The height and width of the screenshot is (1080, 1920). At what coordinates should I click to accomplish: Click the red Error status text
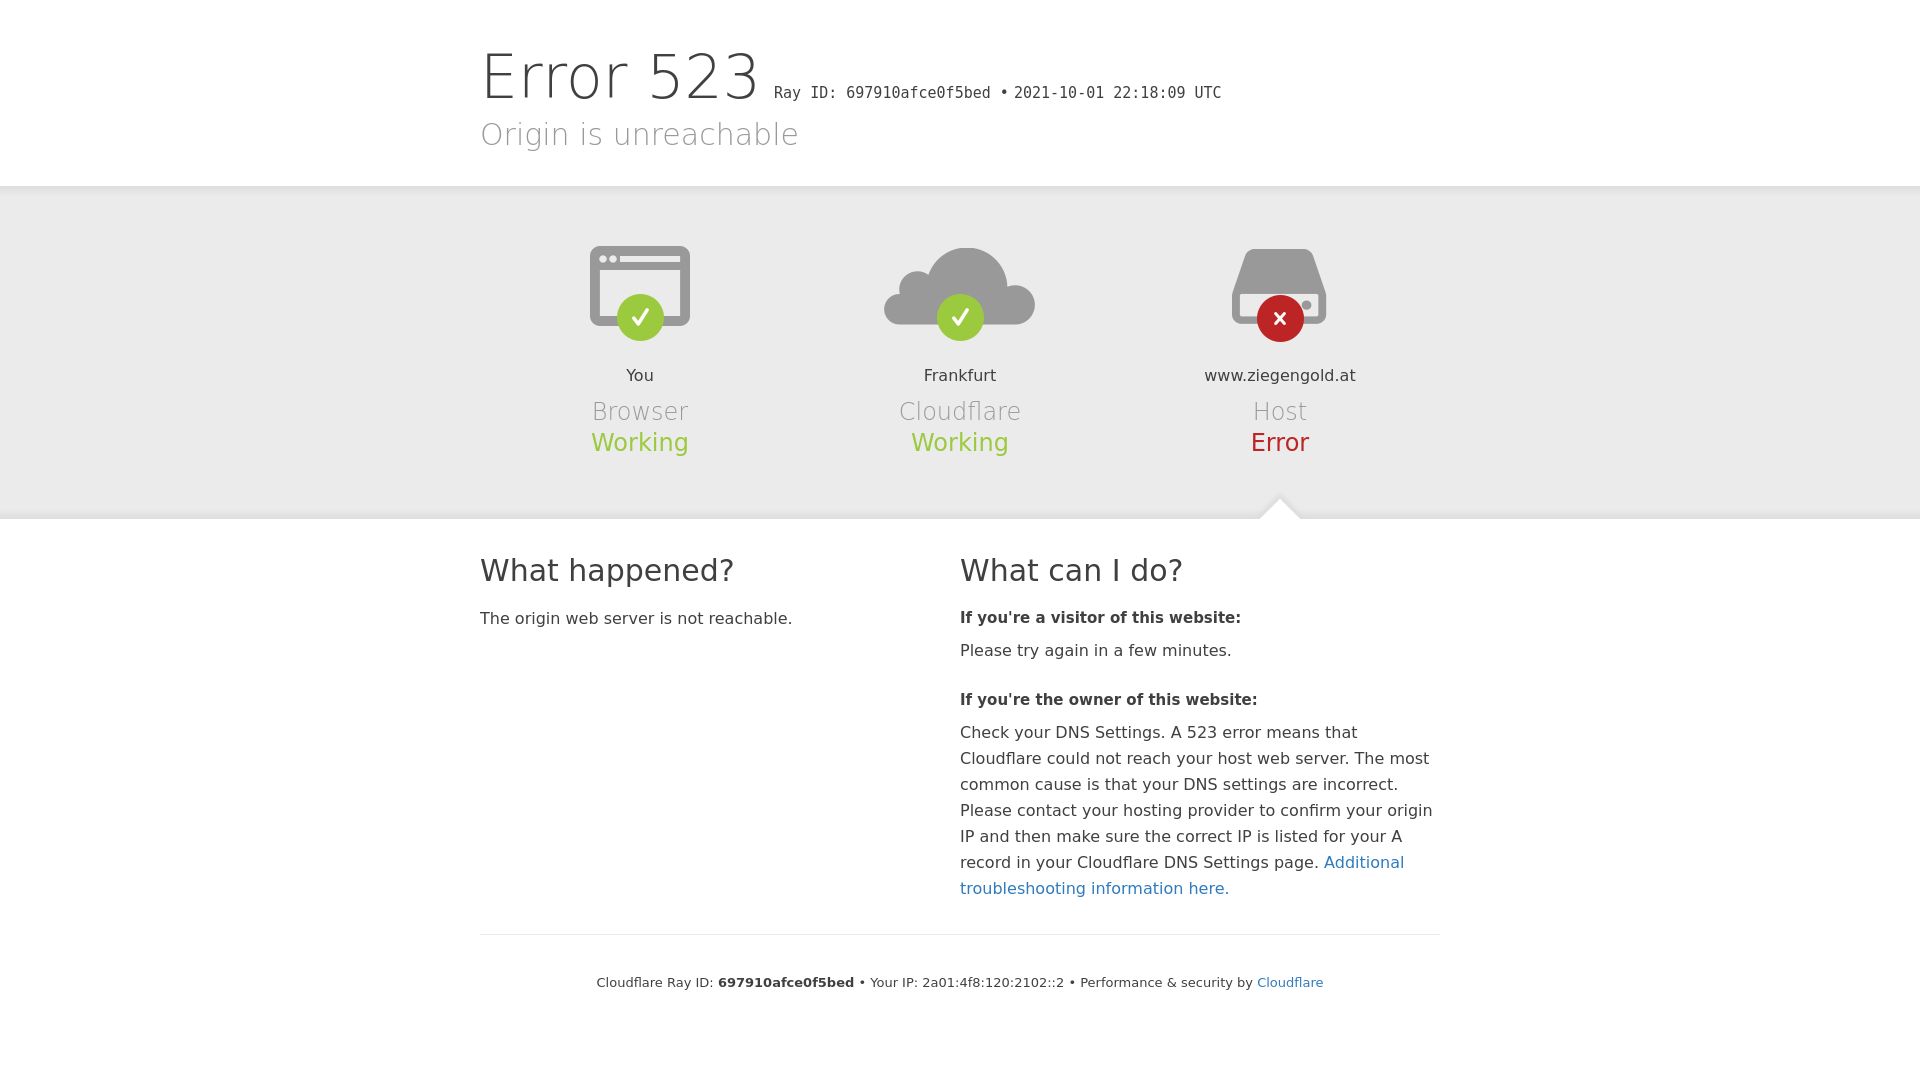1280,443
